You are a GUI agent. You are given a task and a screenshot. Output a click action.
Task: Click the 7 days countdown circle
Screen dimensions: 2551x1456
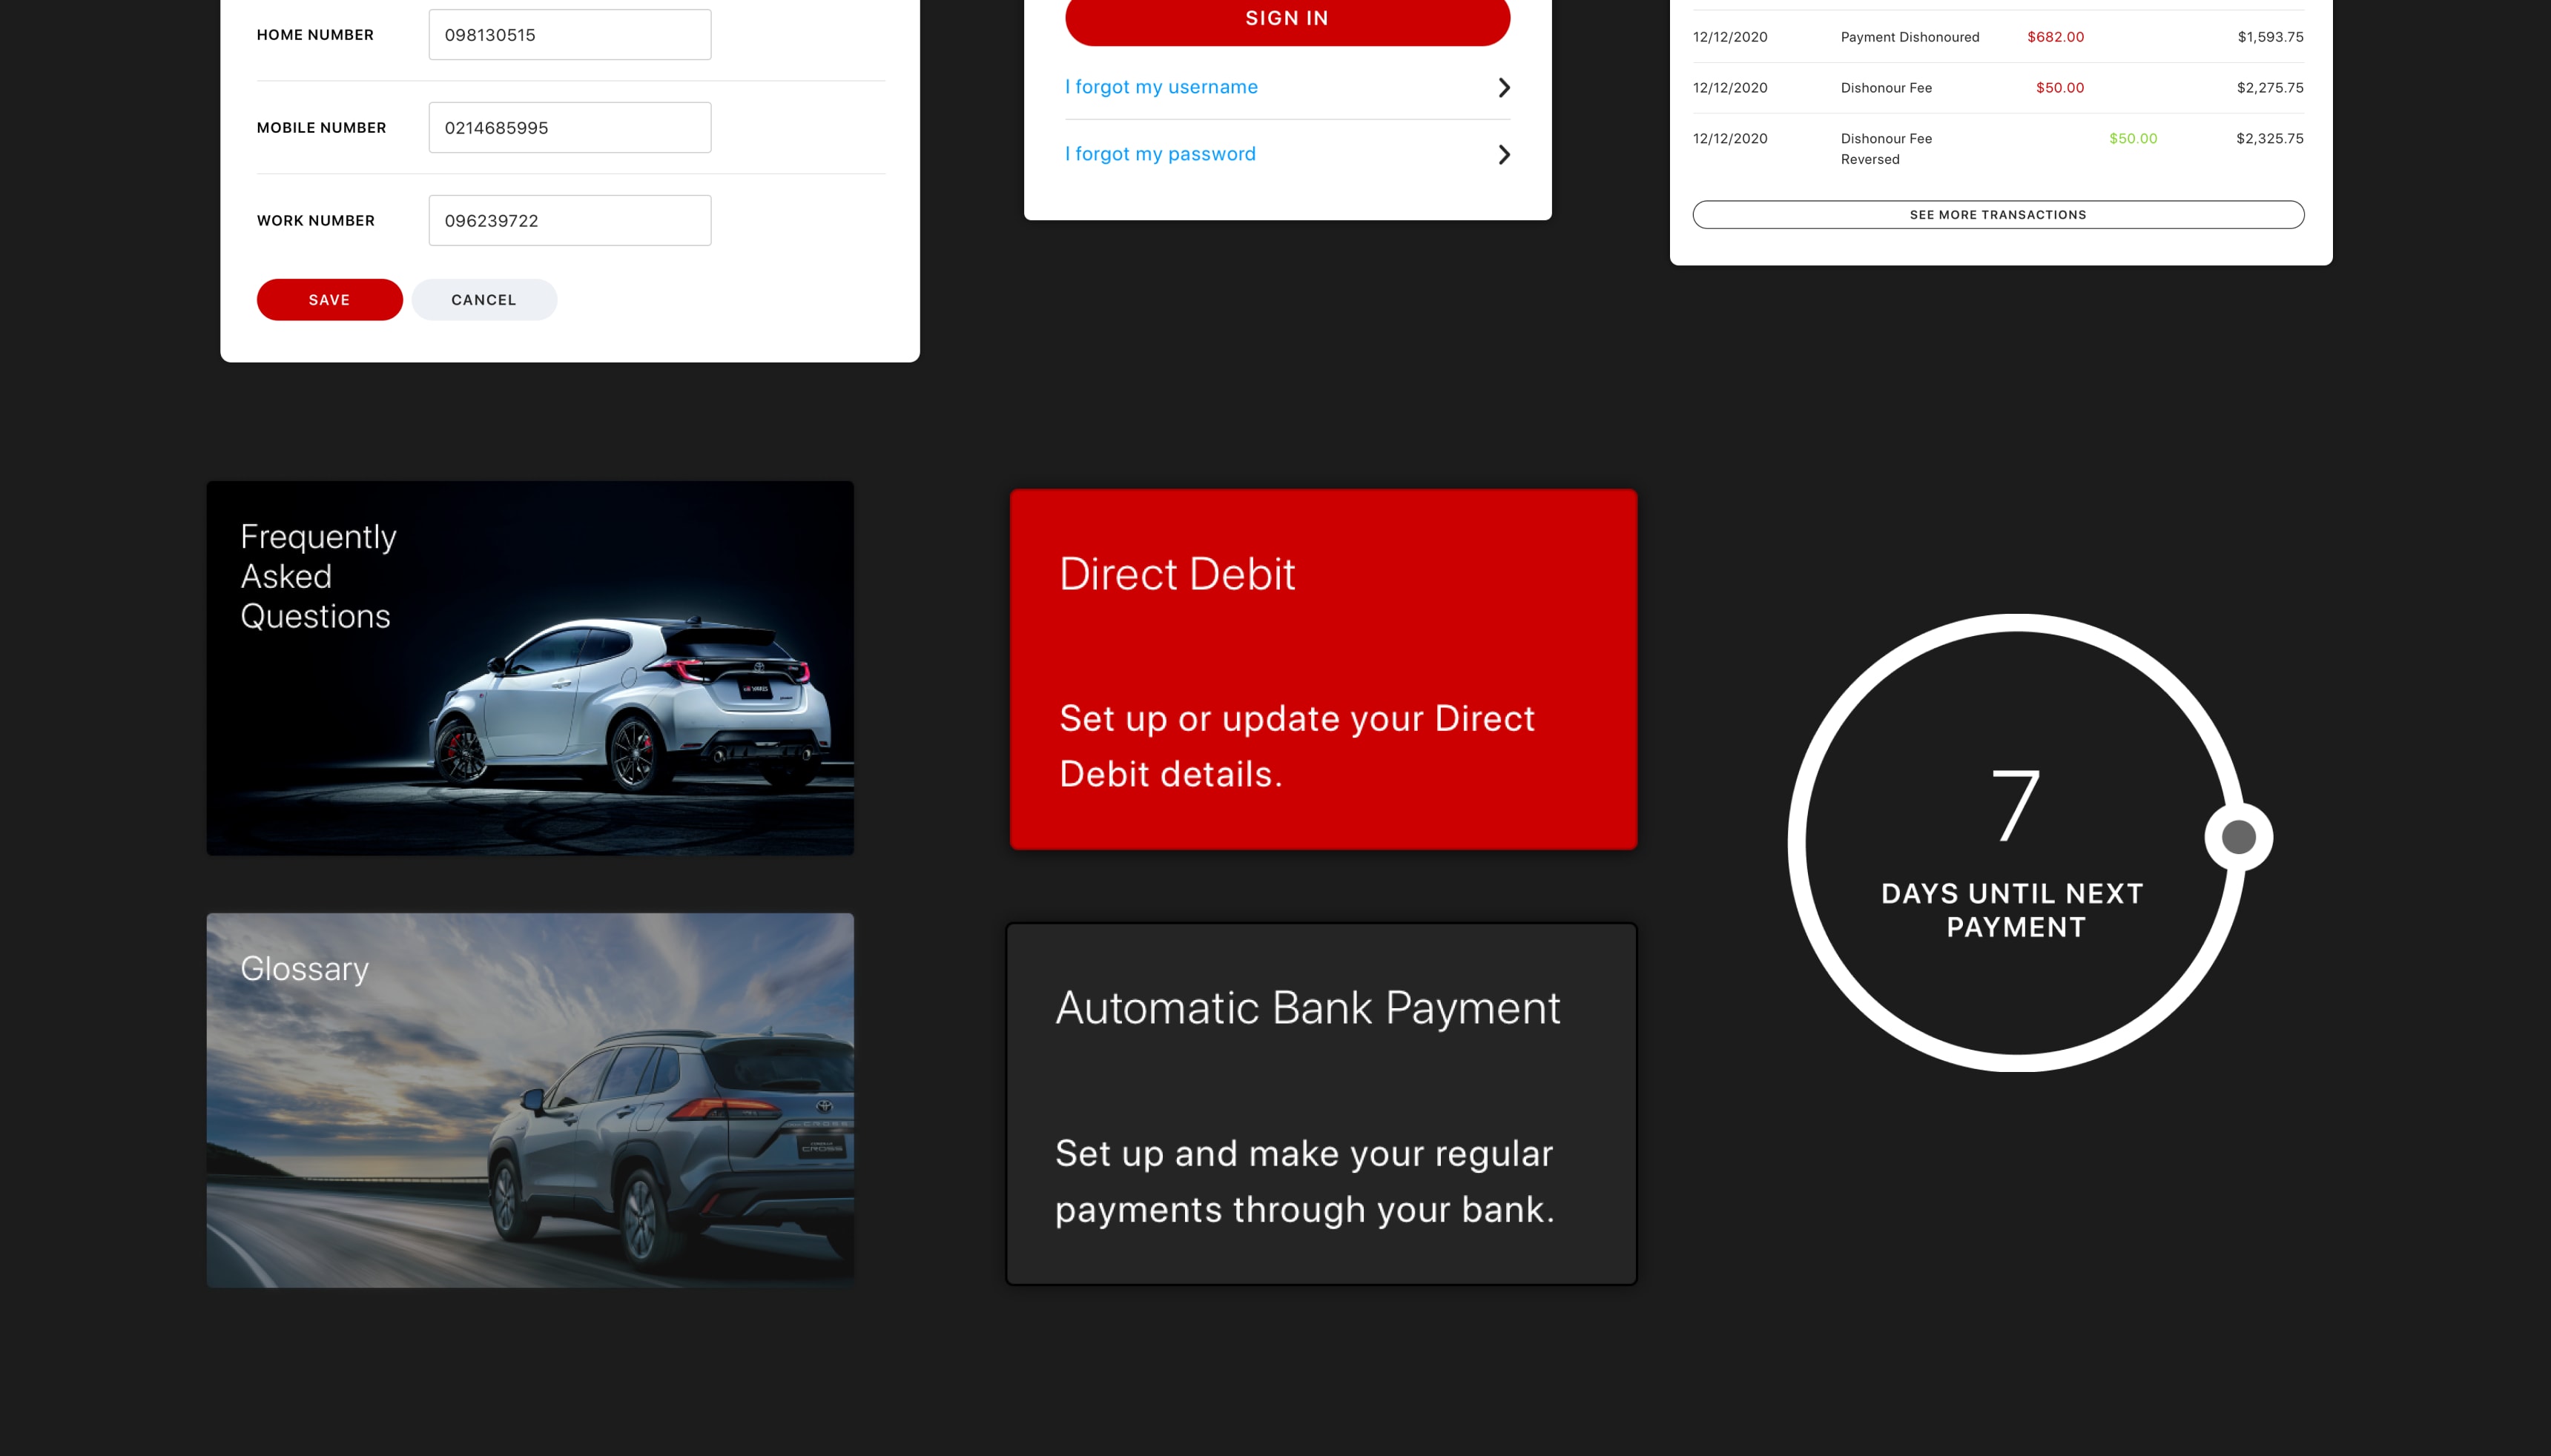[2014, 842]
